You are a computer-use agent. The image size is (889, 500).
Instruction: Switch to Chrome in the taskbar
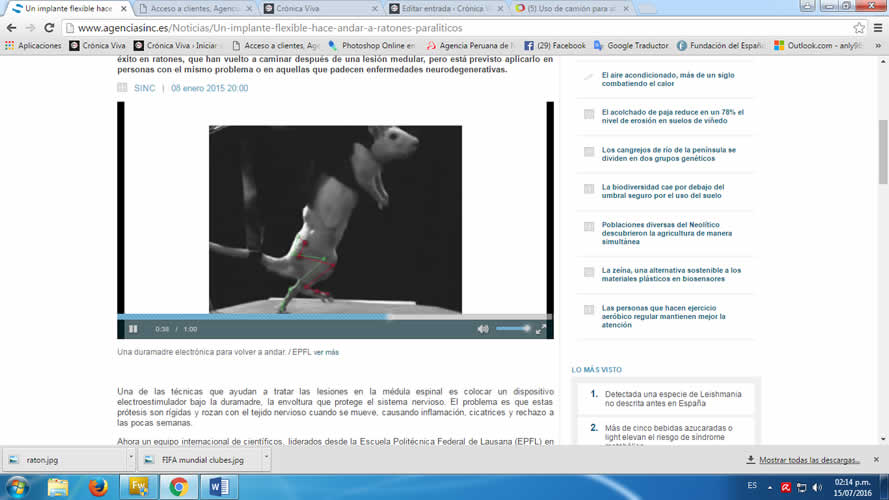point(179,487)
